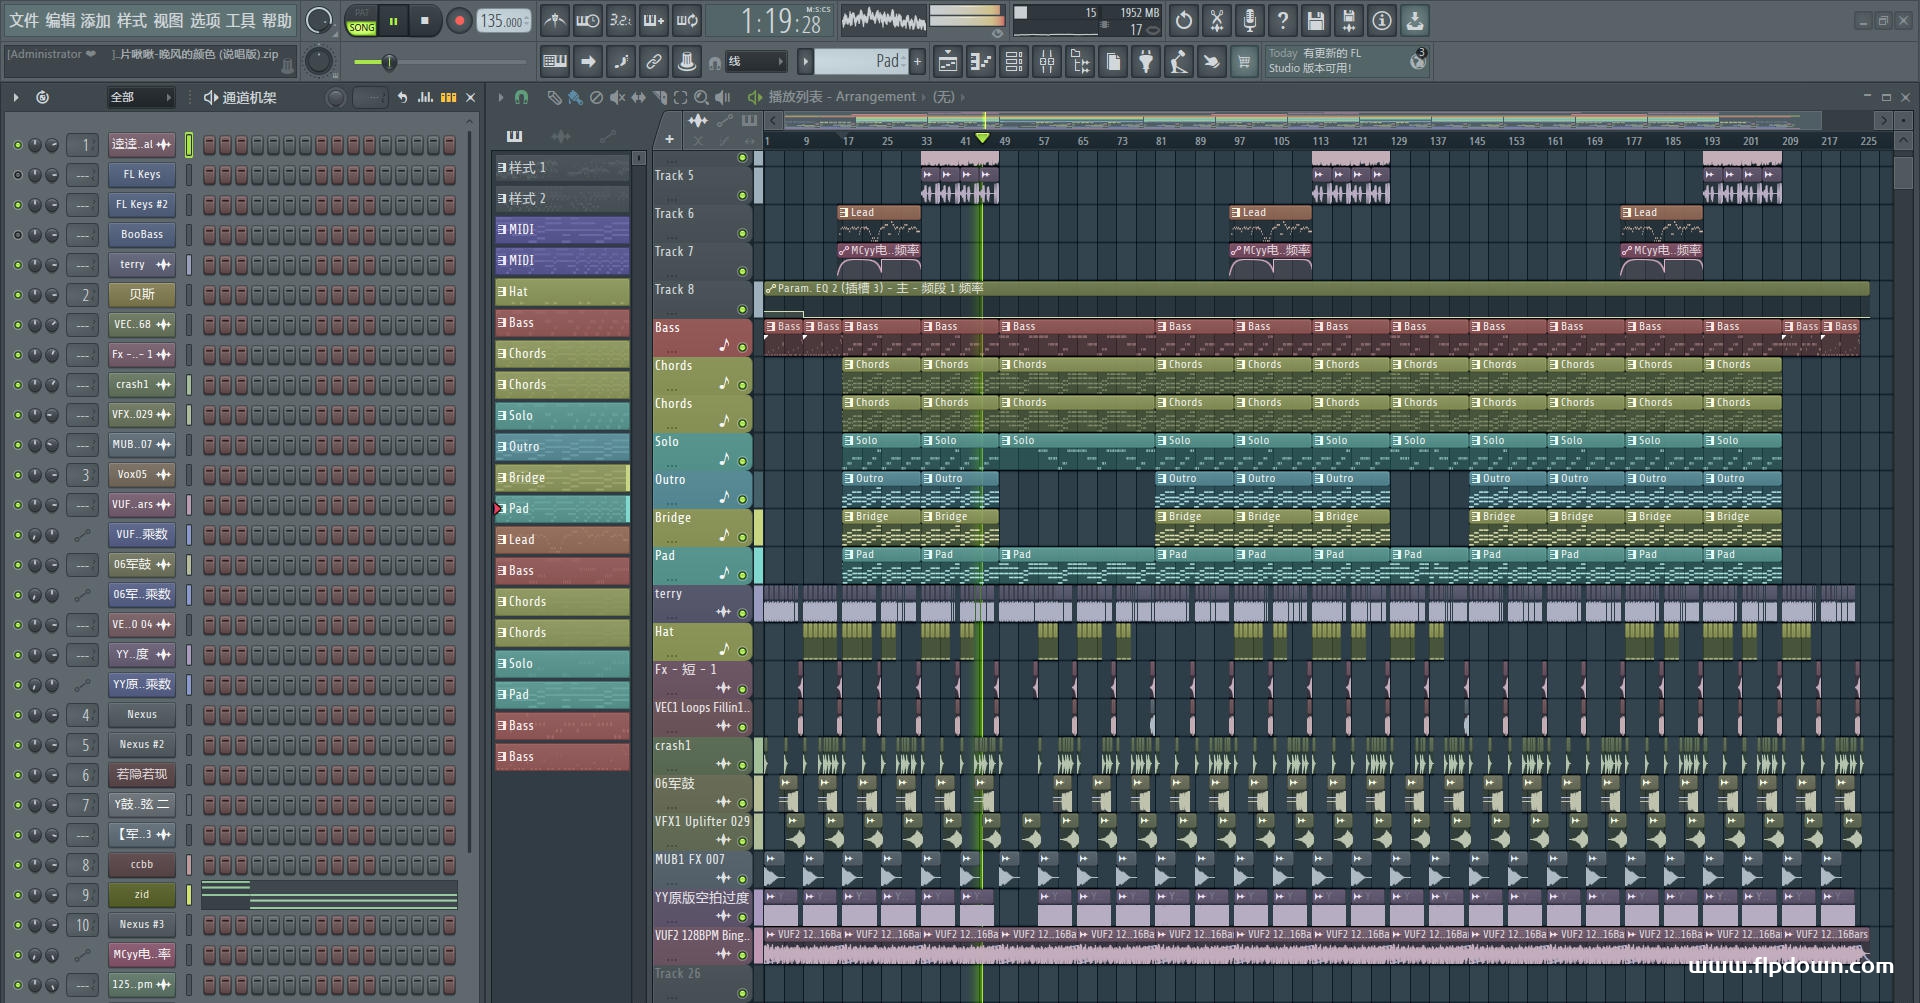This screenshot has height=1003, width=1920.
Task: Toggle mute switch on Hat playlist track
Action: 742,651
